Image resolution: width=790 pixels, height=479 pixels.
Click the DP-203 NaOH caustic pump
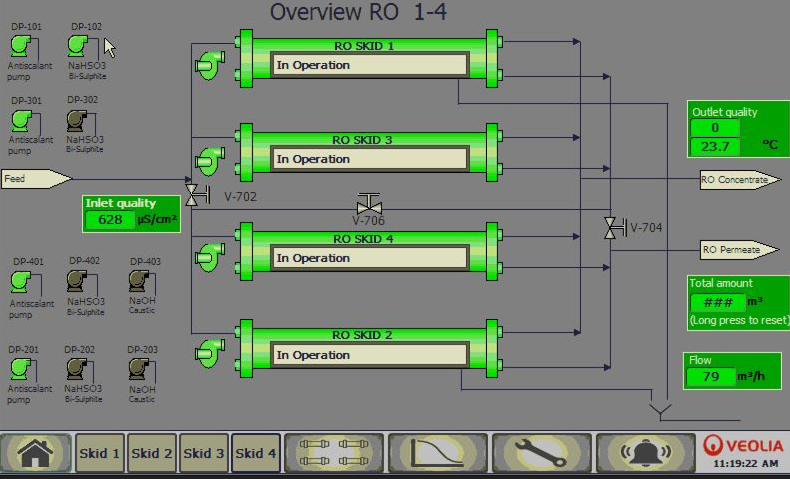[x=139, y=369]
